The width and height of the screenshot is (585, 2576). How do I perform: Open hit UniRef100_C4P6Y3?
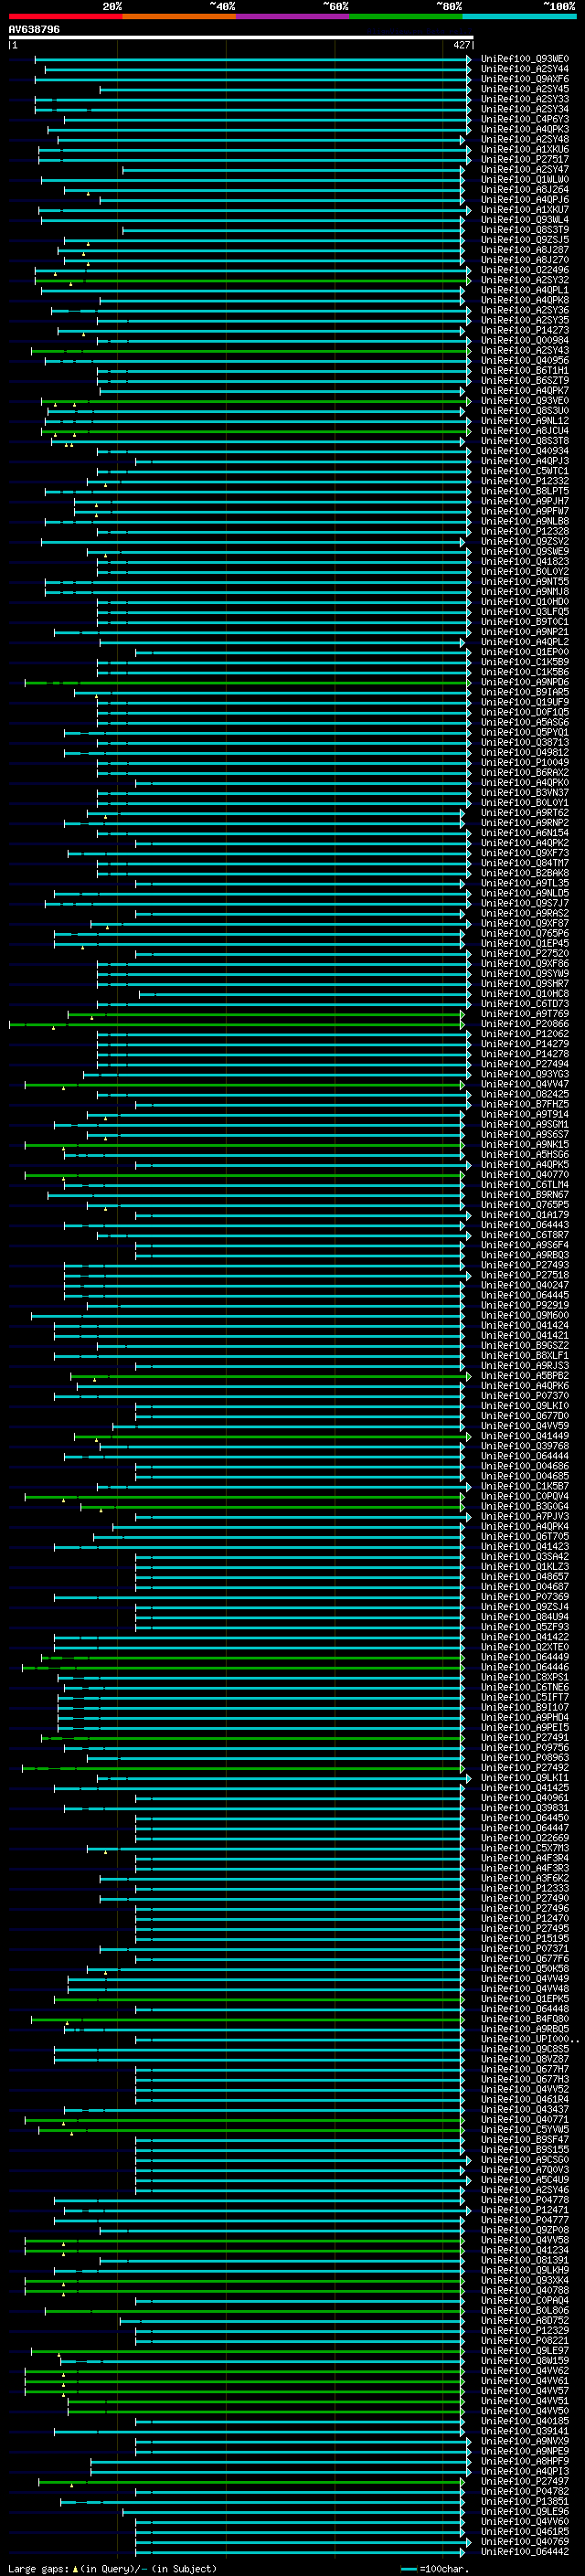click(x=525, y=119)
